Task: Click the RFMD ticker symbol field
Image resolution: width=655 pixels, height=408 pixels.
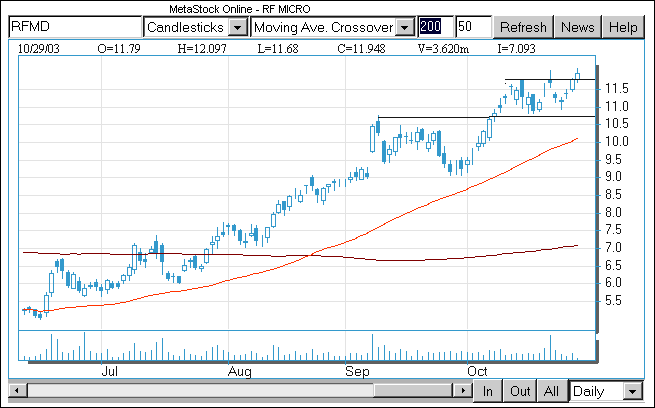Action: click(x=76, y=27)
